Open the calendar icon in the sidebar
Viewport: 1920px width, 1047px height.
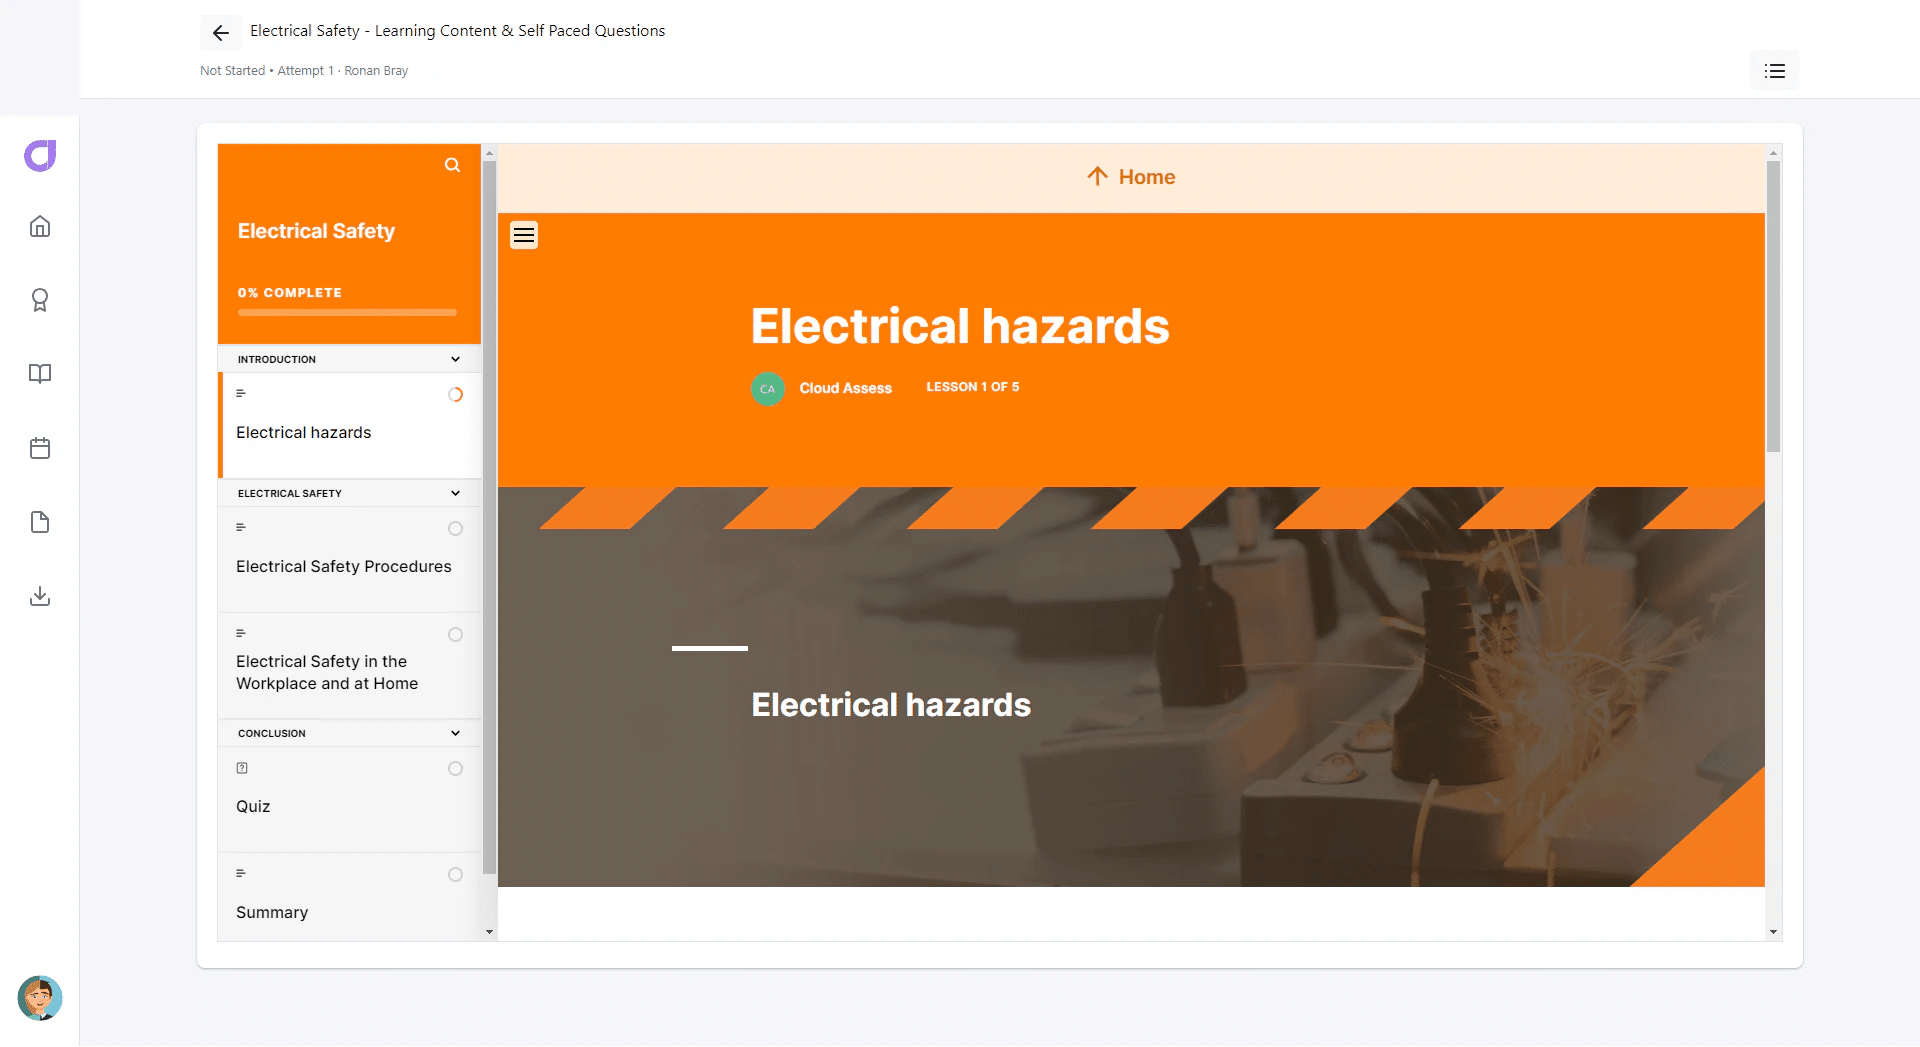[40, 448]
